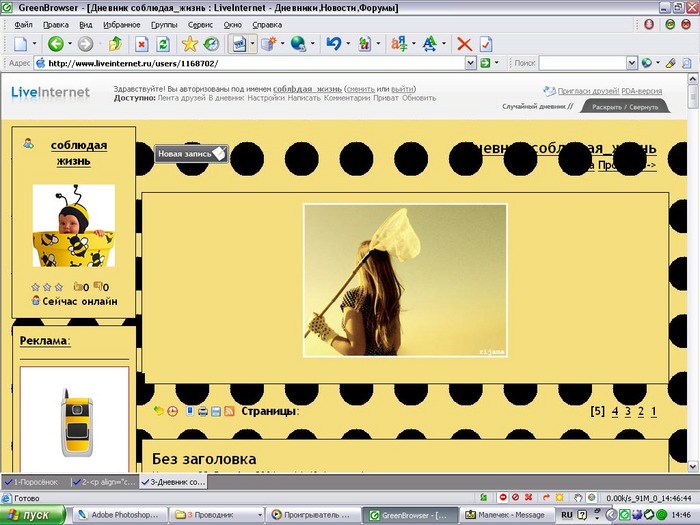Click the highlighter icon next to search
This screenshot has height=525, width=700.
point(671,63)
